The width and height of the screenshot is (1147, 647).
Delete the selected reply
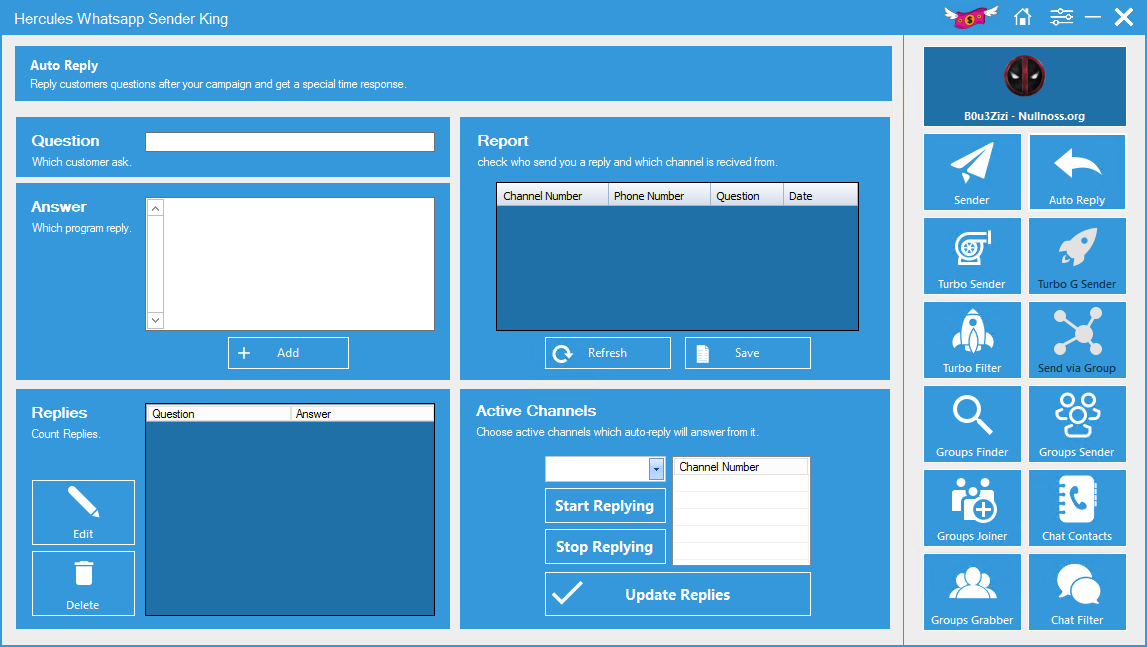point(83,583)
